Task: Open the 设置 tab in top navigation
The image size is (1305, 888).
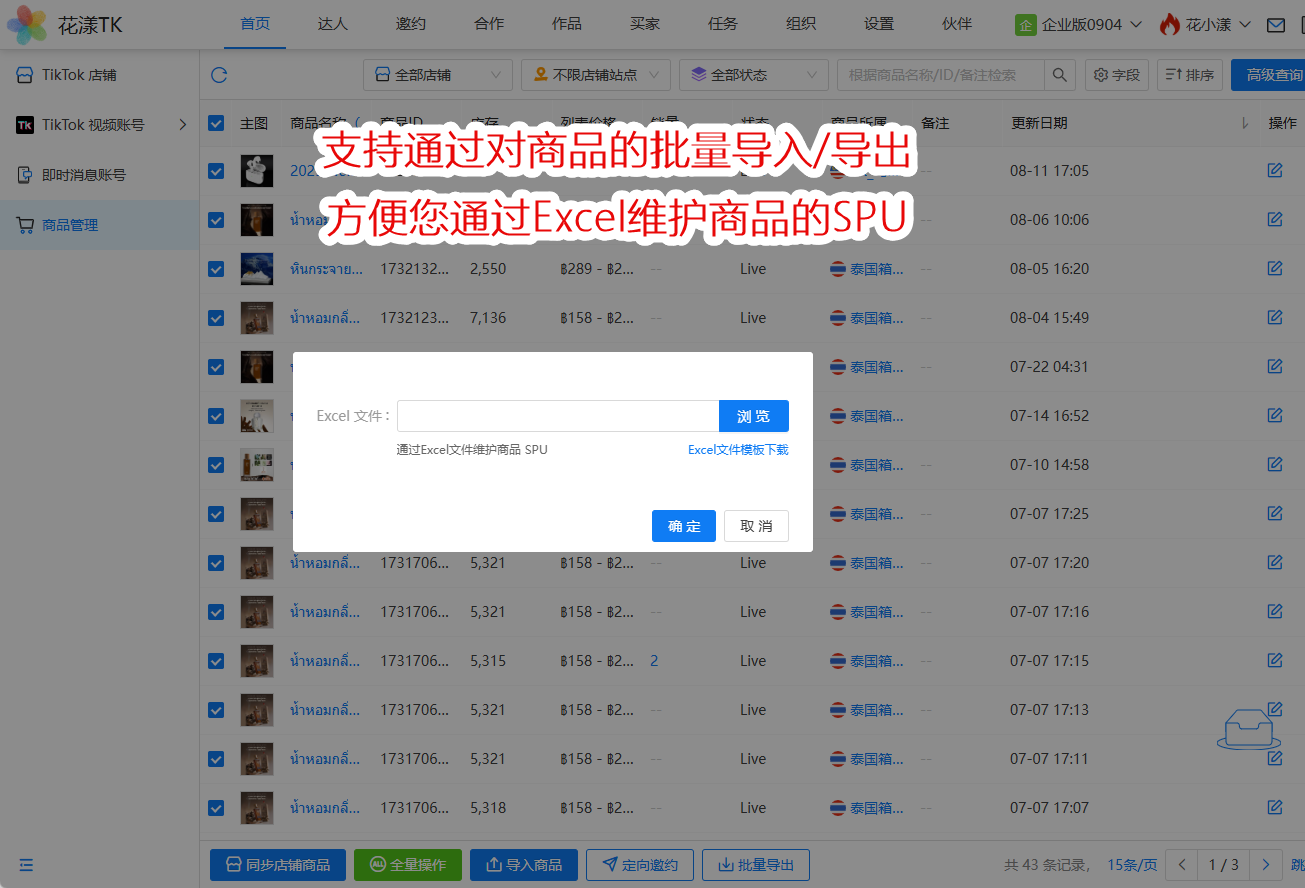Action: 879,24
